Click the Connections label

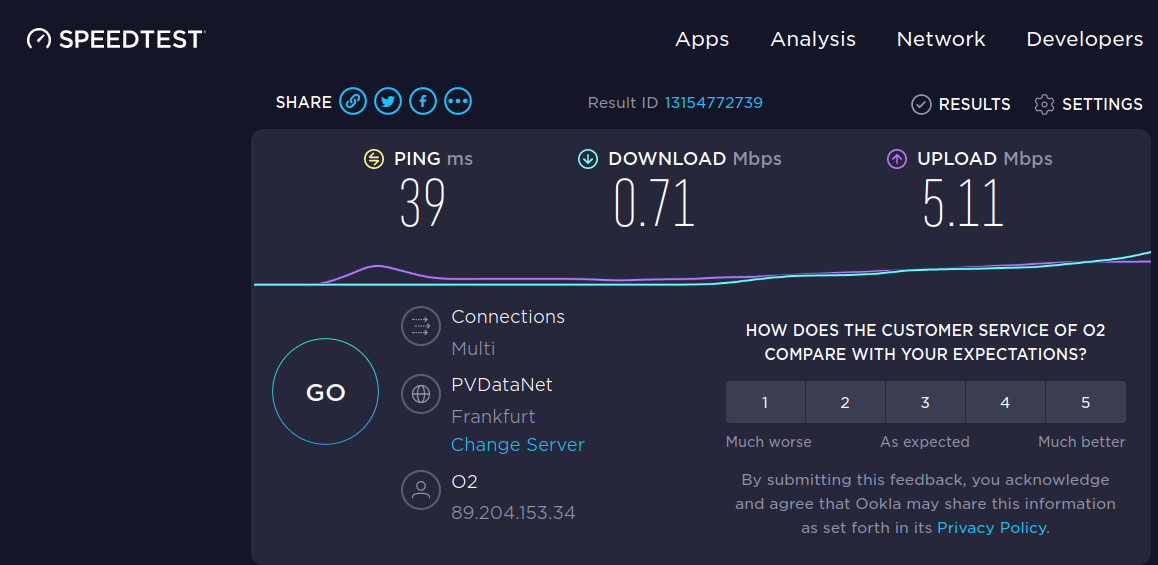point(508,317)
